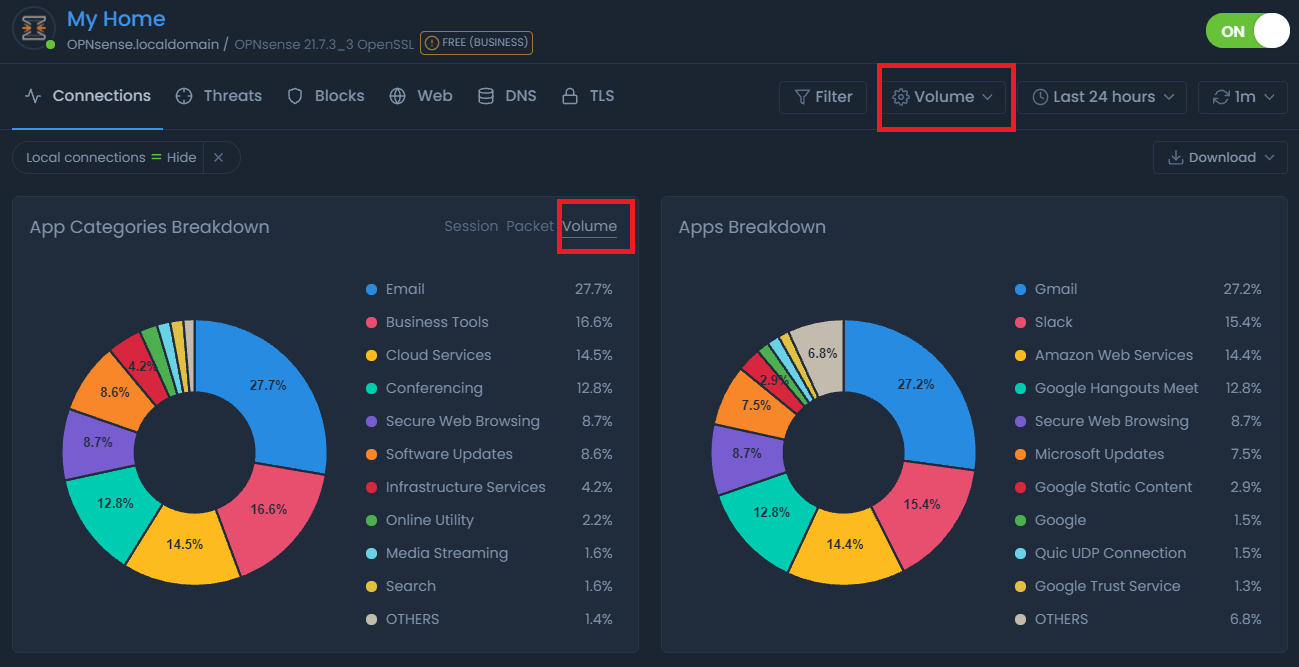The image size is (1299, 667).
Task: Expand the 1m refresh interval dropdown
Action: 1243,97
